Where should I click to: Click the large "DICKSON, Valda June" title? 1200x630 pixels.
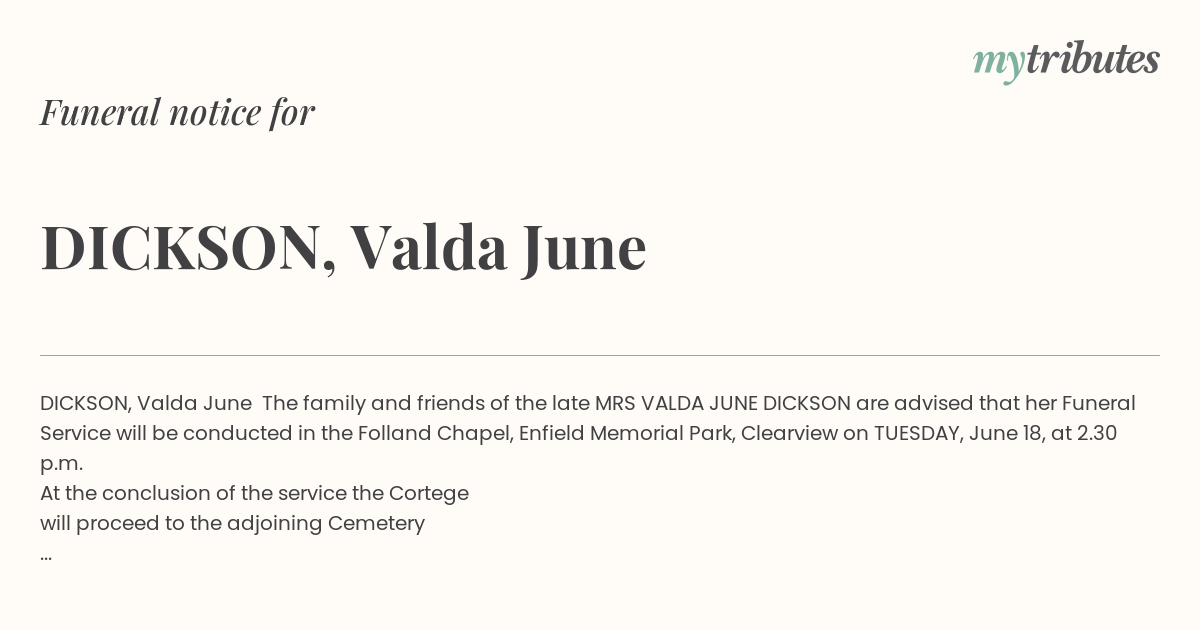click(x=343, y=247)
